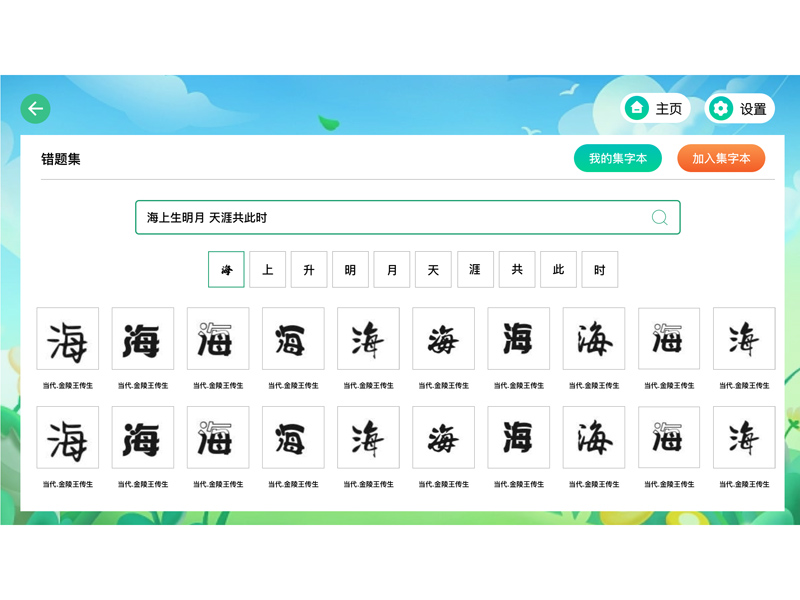Switch to the 明 character tab
This screenshot has width=800, height=600.
(350, 269)
